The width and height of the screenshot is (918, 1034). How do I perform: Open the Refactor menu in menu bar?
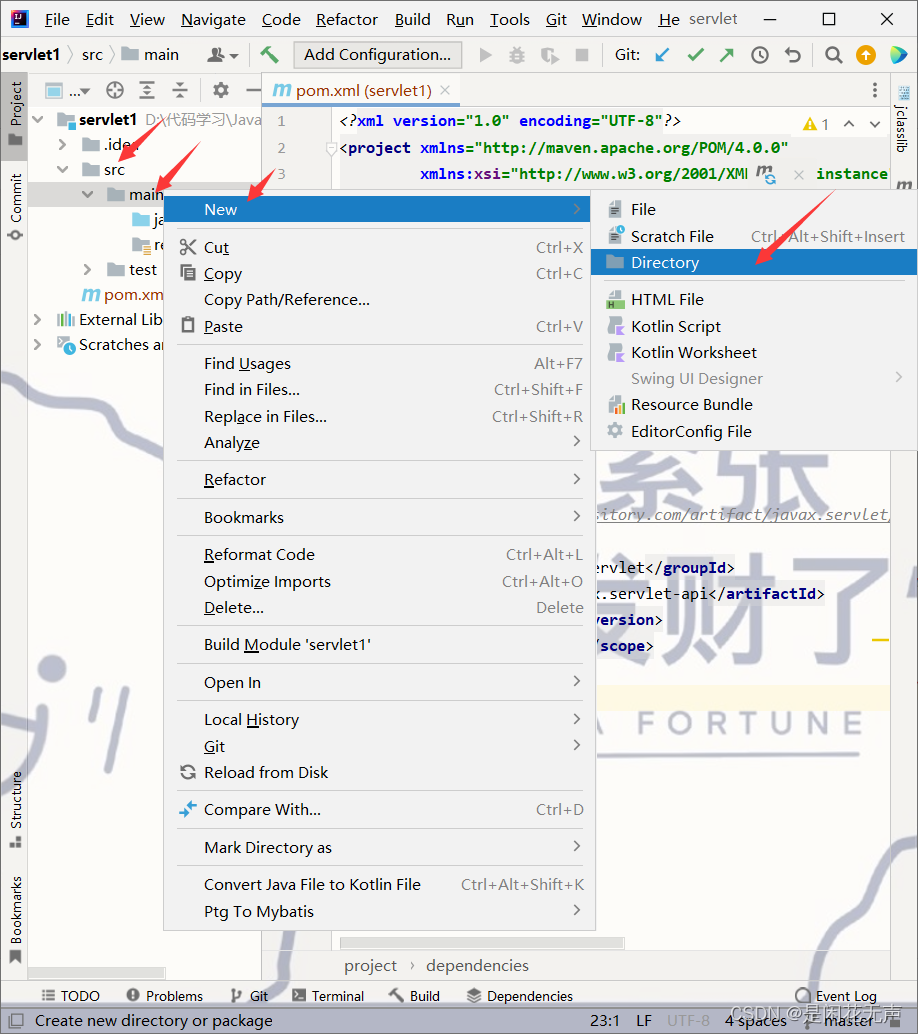[x=346, y=19]
